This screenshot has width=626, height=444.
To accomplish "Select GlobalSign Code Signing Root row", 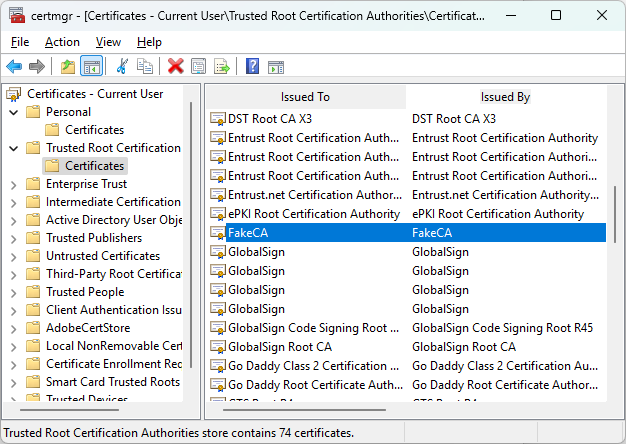I will 408,328.
